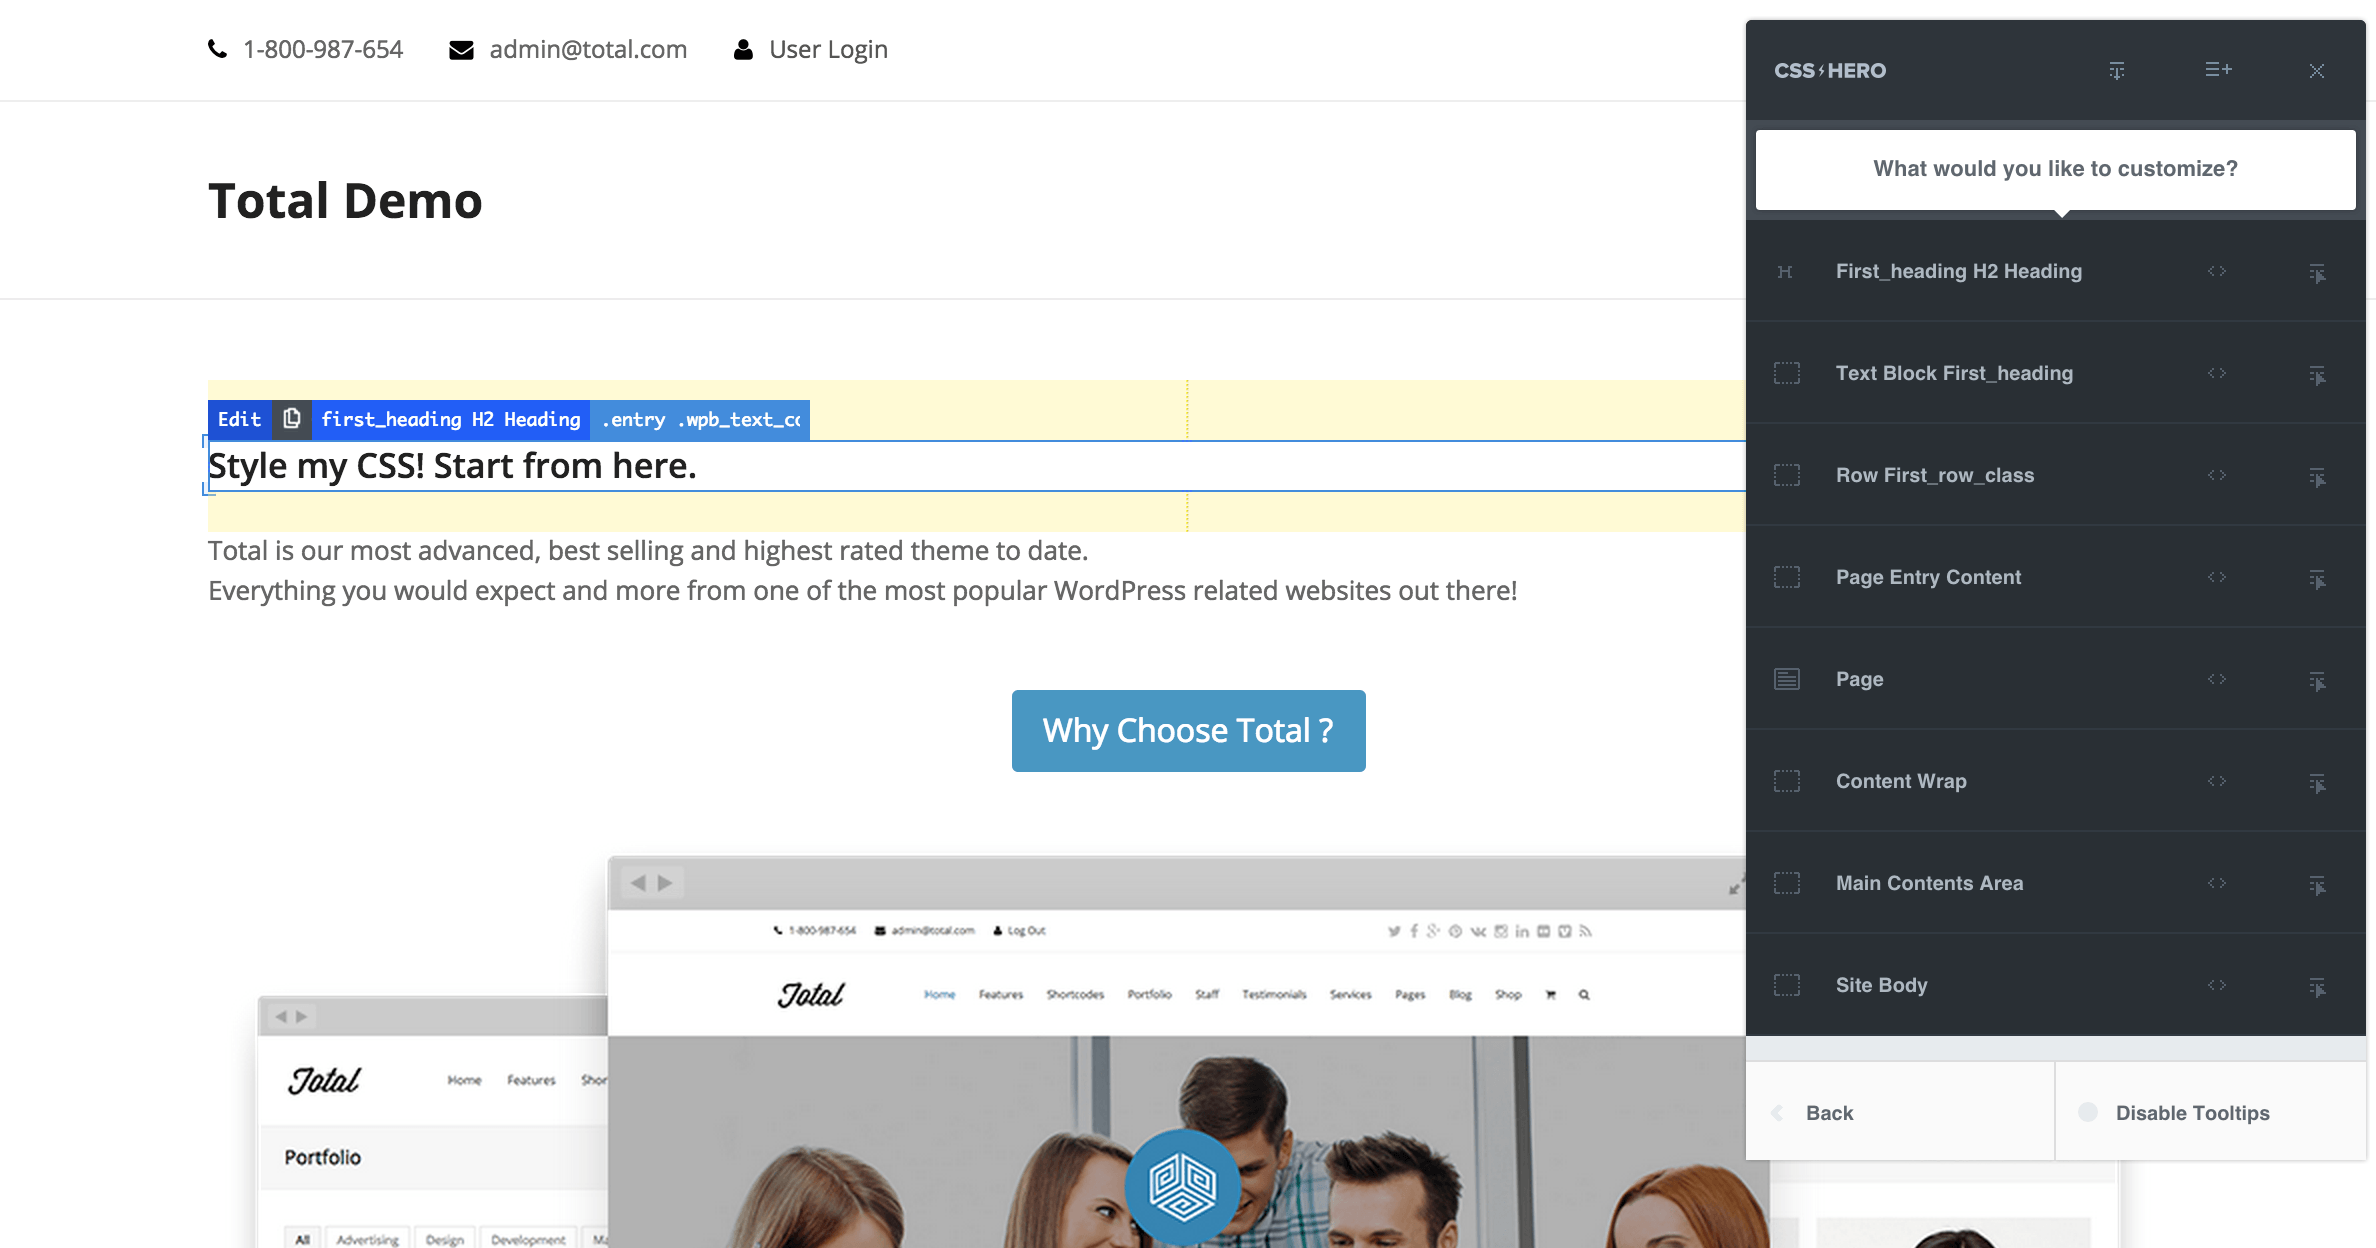Click Edit on the heading overlay
This screenshot has width=2376, height=1248.
240,419
